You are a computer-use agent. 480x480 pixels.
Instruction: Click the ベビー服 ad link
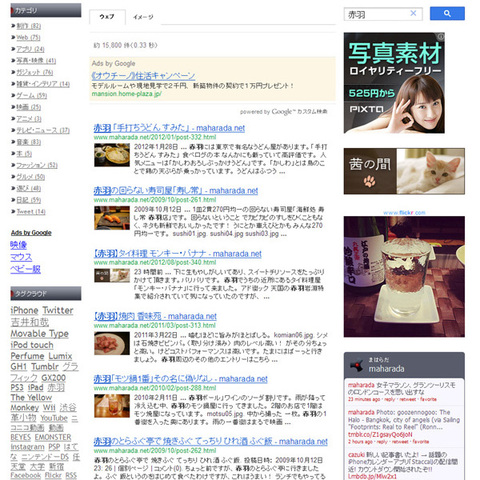pos(25,269)
